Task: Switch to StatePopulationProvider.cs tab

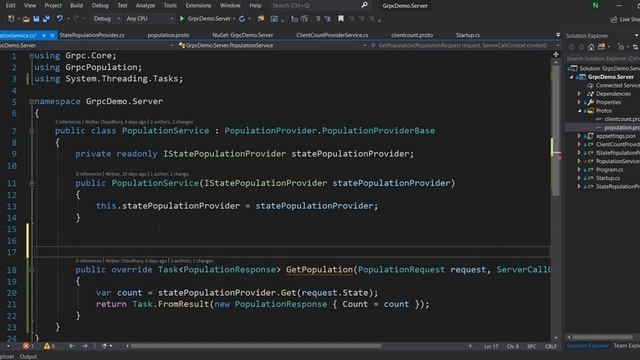Action: click(92, 35)
